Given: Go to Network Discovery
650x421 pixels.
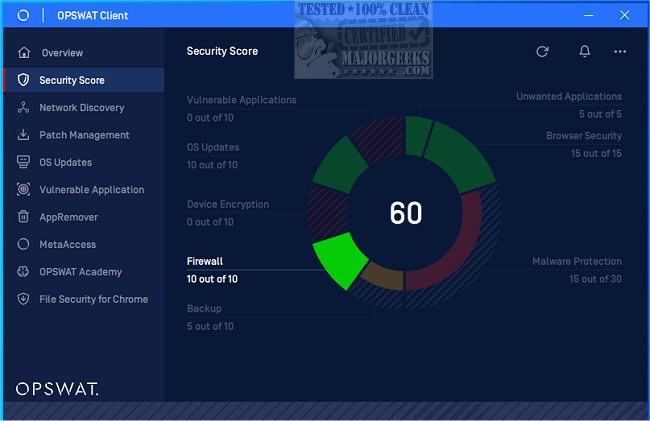Looking at the screenshot, I should tap(84, 107).
